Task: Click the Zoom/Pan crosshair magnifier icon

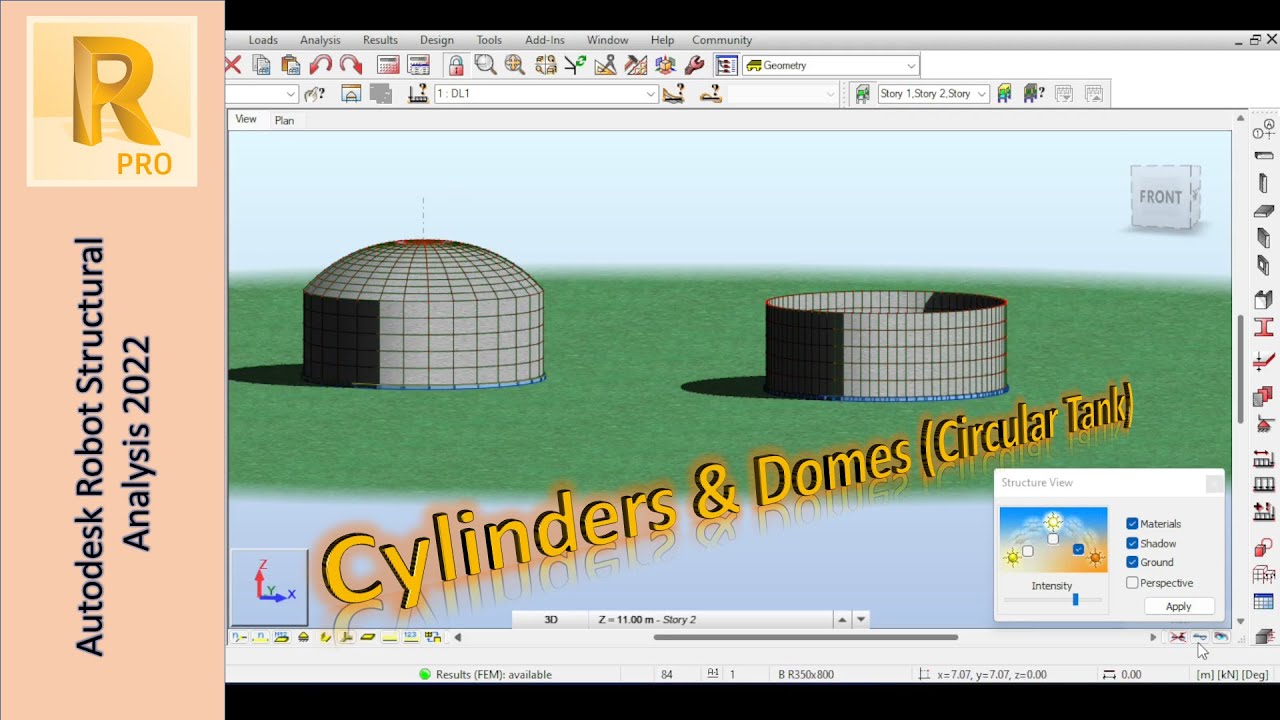Action: [x=515, y=65]
